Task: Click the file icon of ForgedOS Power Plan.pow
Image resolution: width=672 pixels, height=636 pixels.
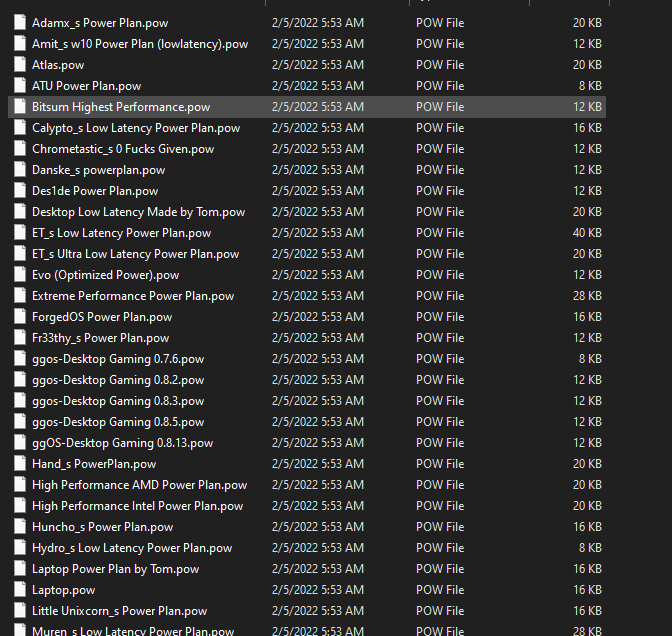Action: [20, 316]
